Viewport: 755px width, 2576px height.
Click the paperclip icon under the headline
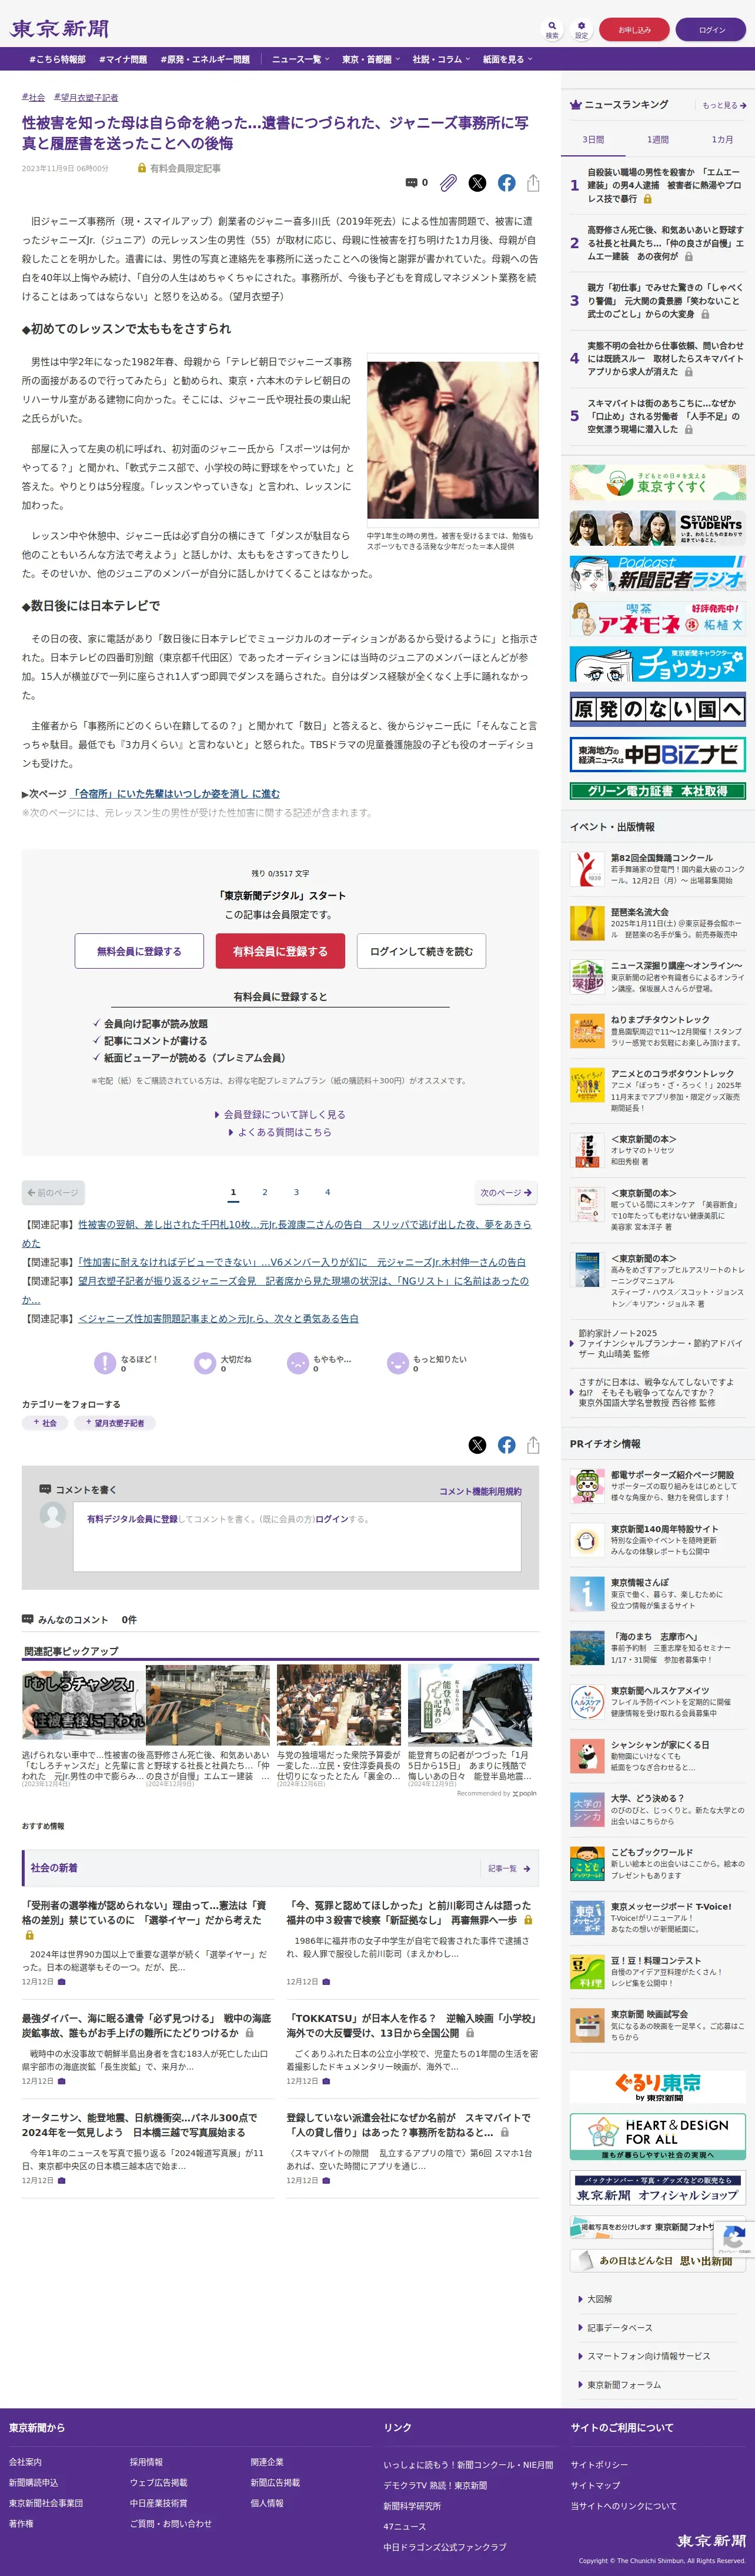[x=449, y=183]
